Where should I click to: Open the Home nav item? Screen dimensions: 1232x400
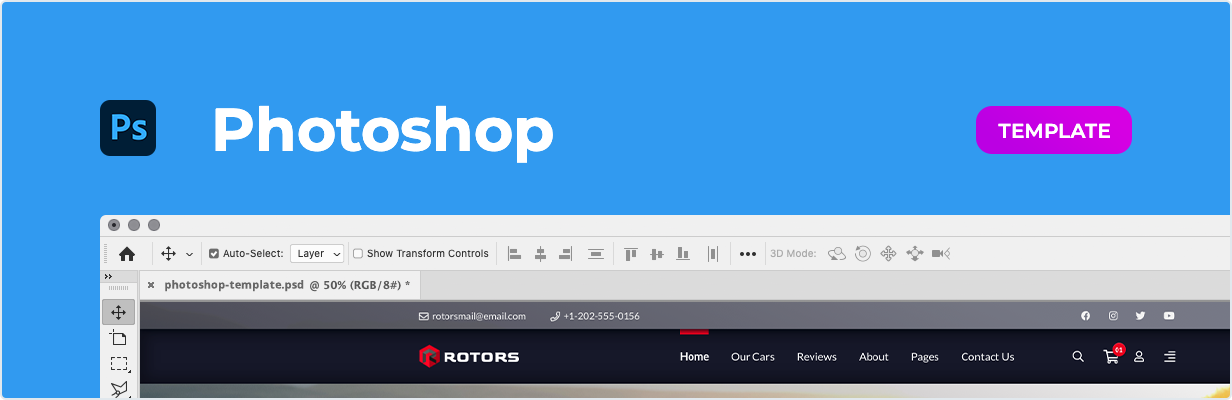(694, 357)
